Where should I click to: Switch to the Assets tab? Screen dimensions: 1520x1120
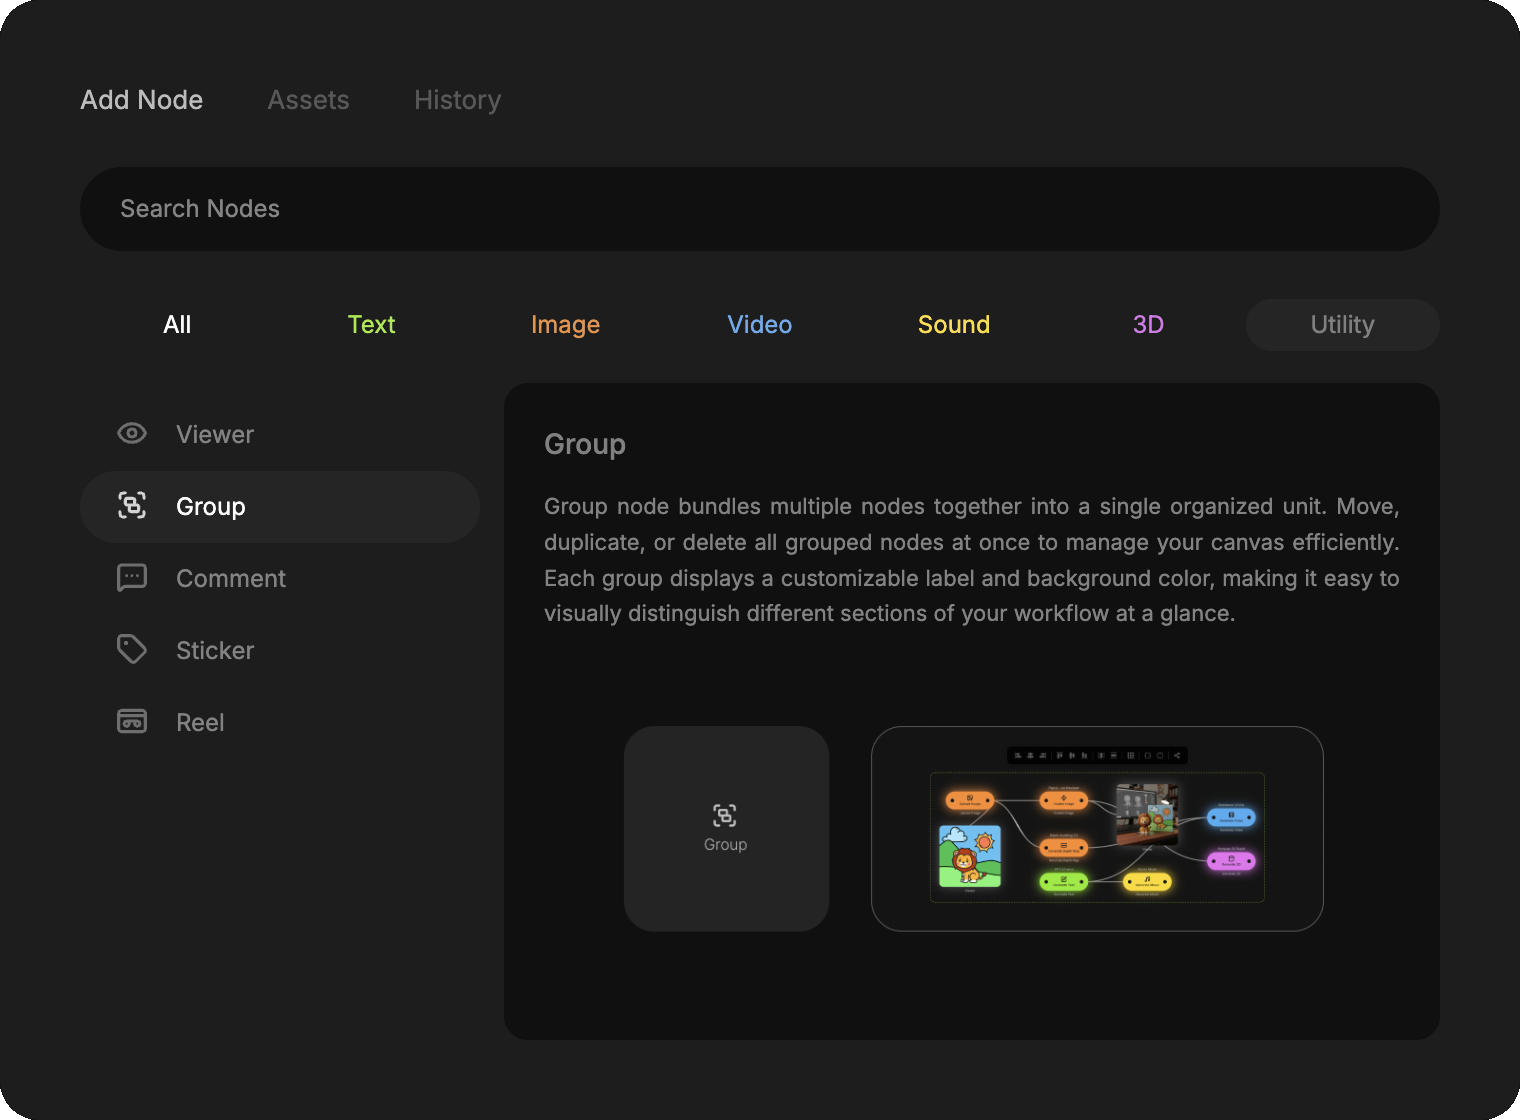pos(308,100)
